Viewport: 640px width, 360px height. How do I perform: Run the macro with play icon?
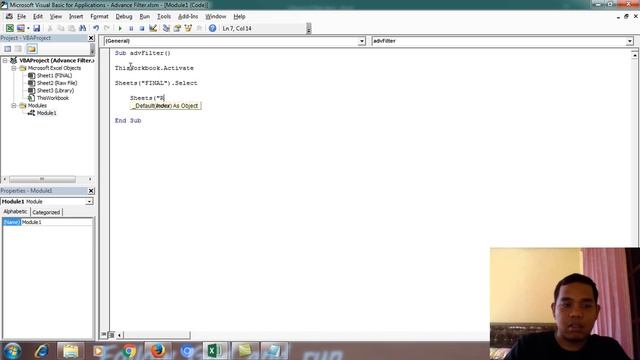pyautogui.click(x=120, y=28)
